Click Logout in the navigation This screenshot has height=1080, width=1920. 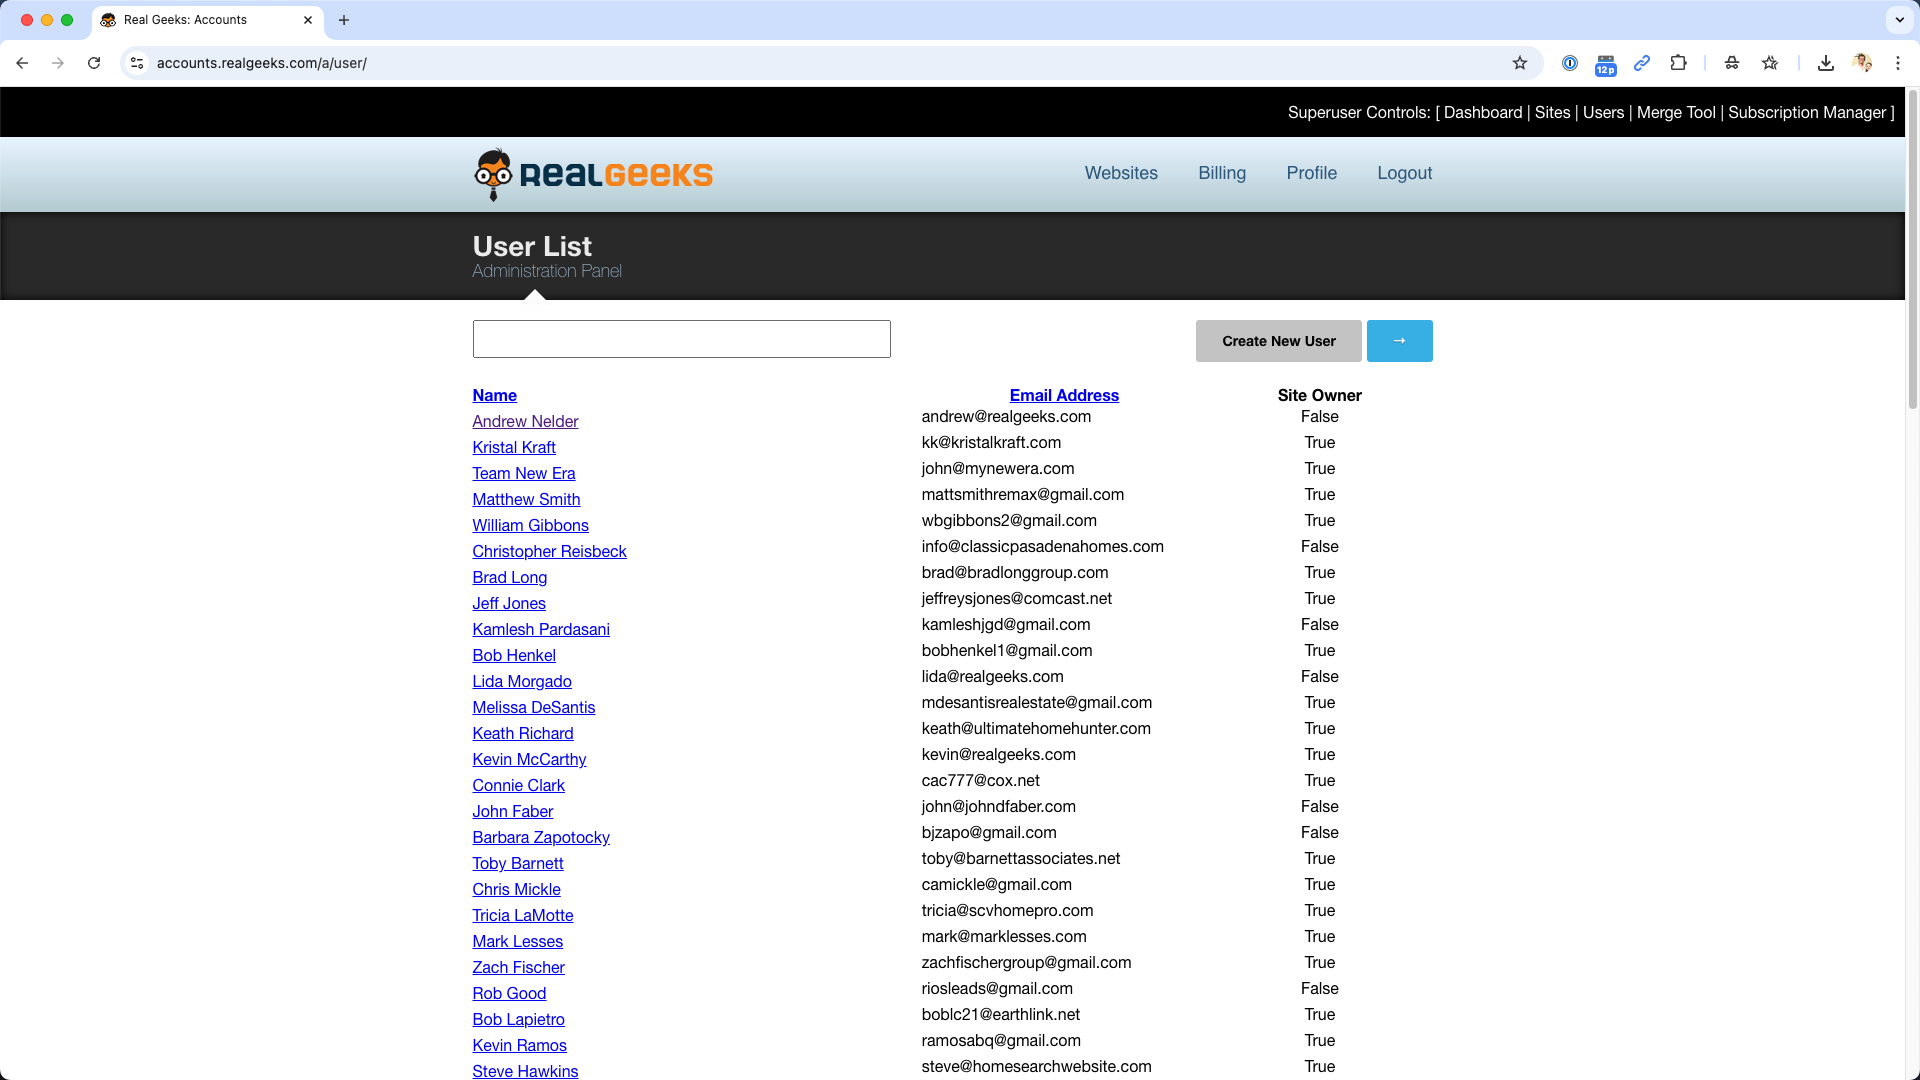tap(1404, 173)
